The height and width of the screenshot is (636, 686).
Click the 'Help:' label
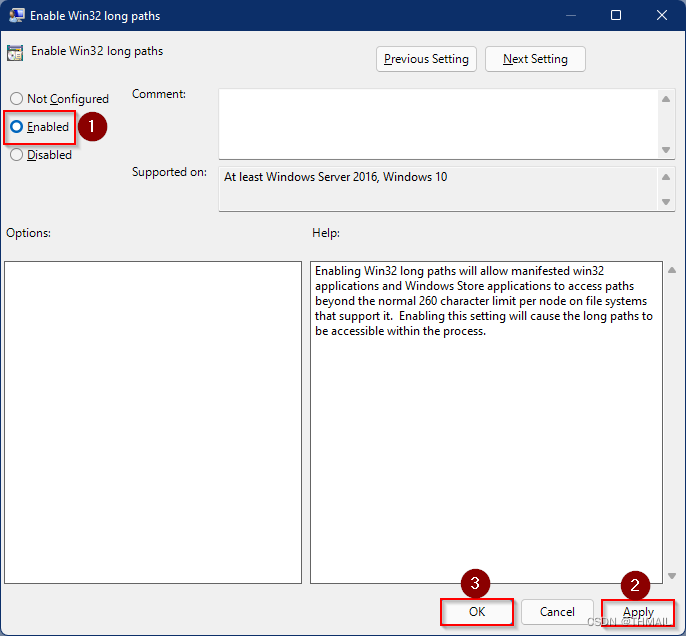tap(326, 233)
